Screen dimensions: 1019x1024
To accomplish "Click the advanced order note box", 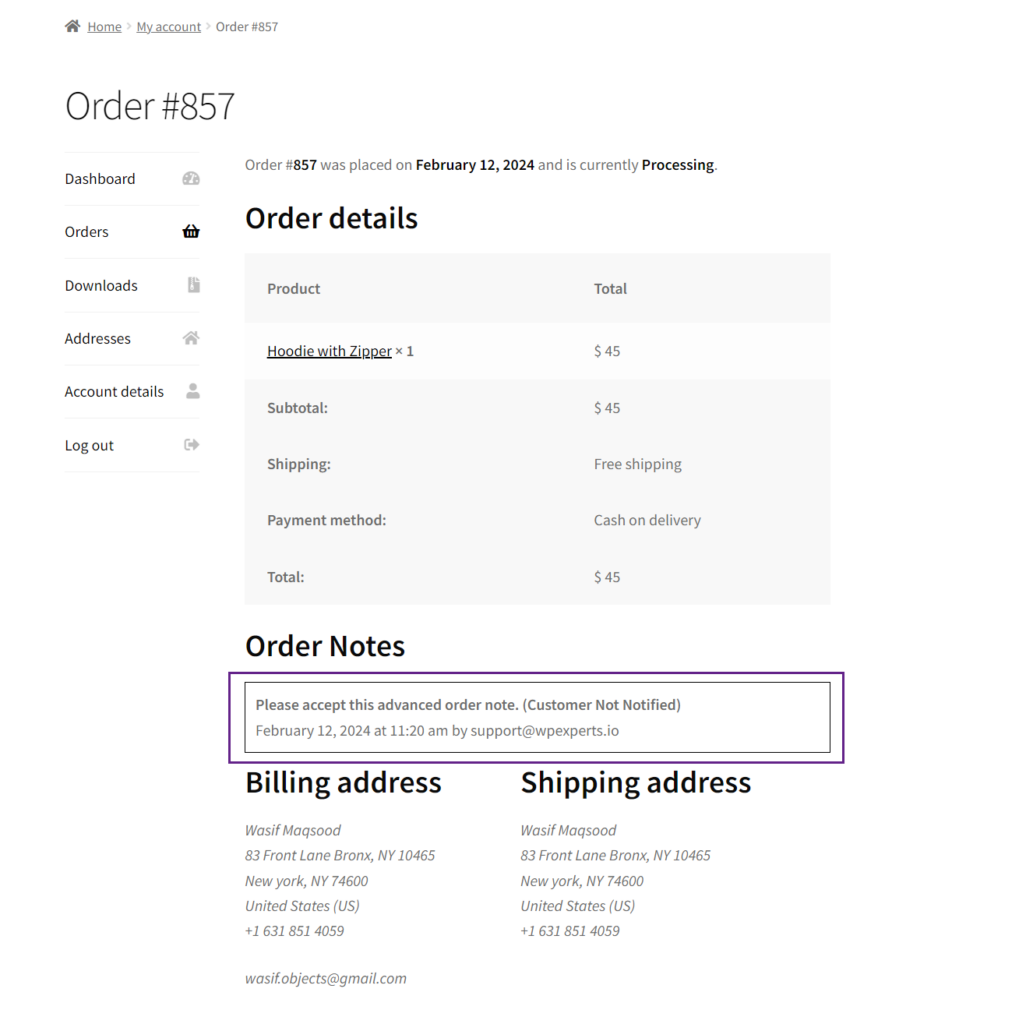I will click(538, 717).
